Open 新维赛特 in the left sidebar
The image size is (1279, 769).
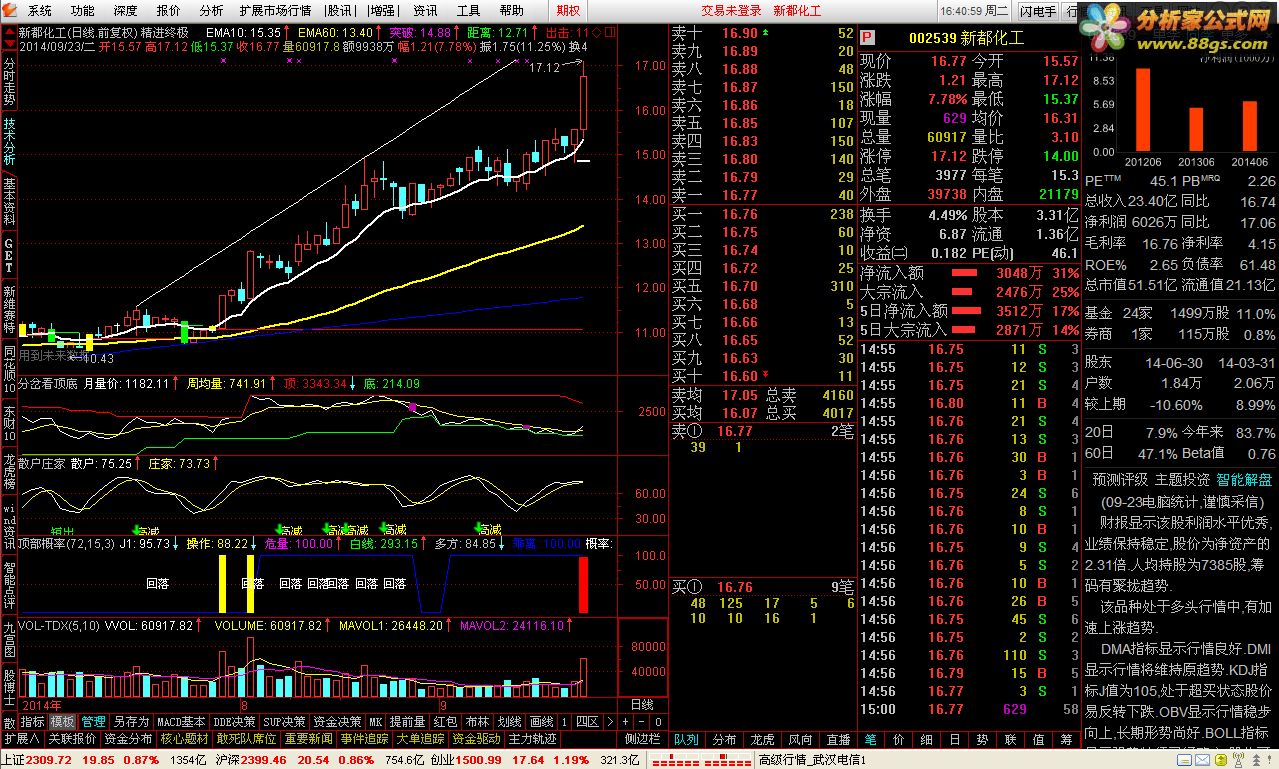[9, 310]
